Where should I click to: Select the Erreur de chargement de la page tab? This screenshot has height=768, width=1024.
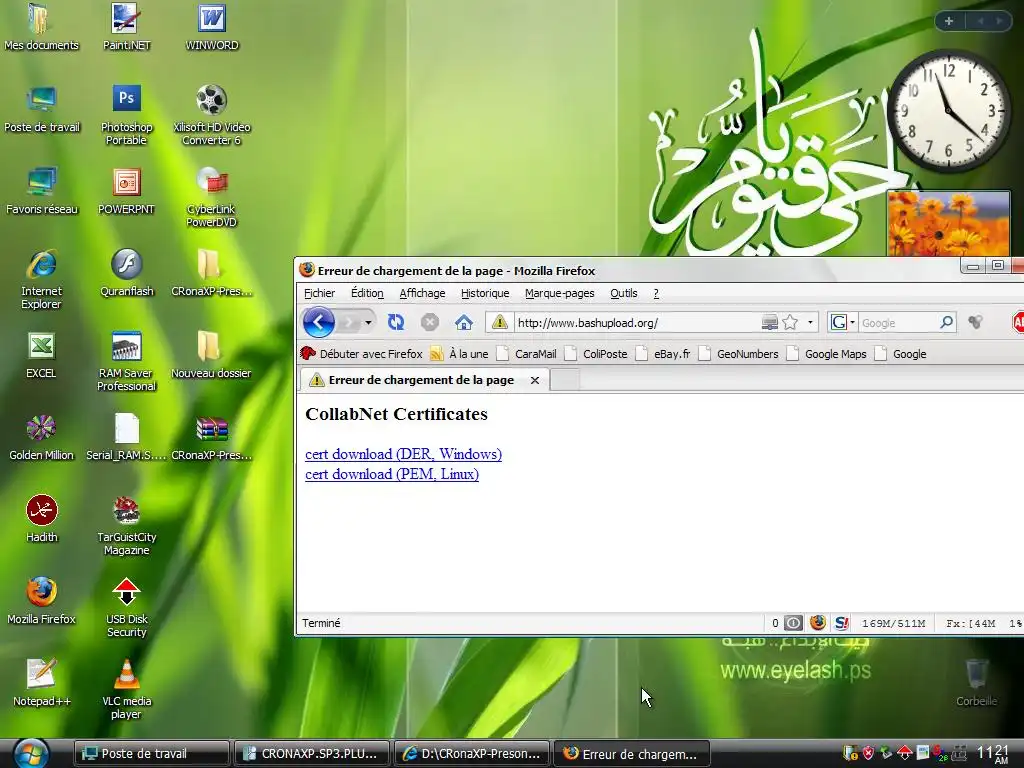click(423, 380)
